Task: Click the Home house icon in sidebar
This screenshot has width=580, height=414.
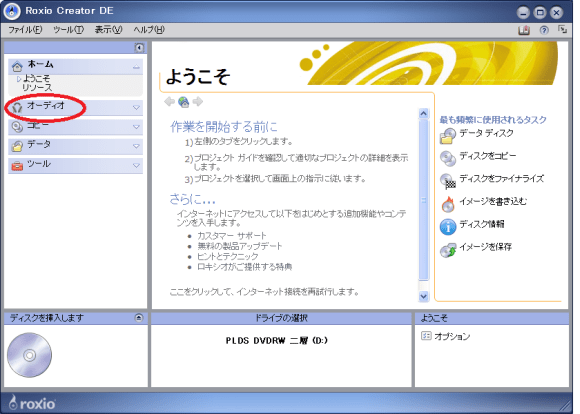Action: [x=17, y=66]
